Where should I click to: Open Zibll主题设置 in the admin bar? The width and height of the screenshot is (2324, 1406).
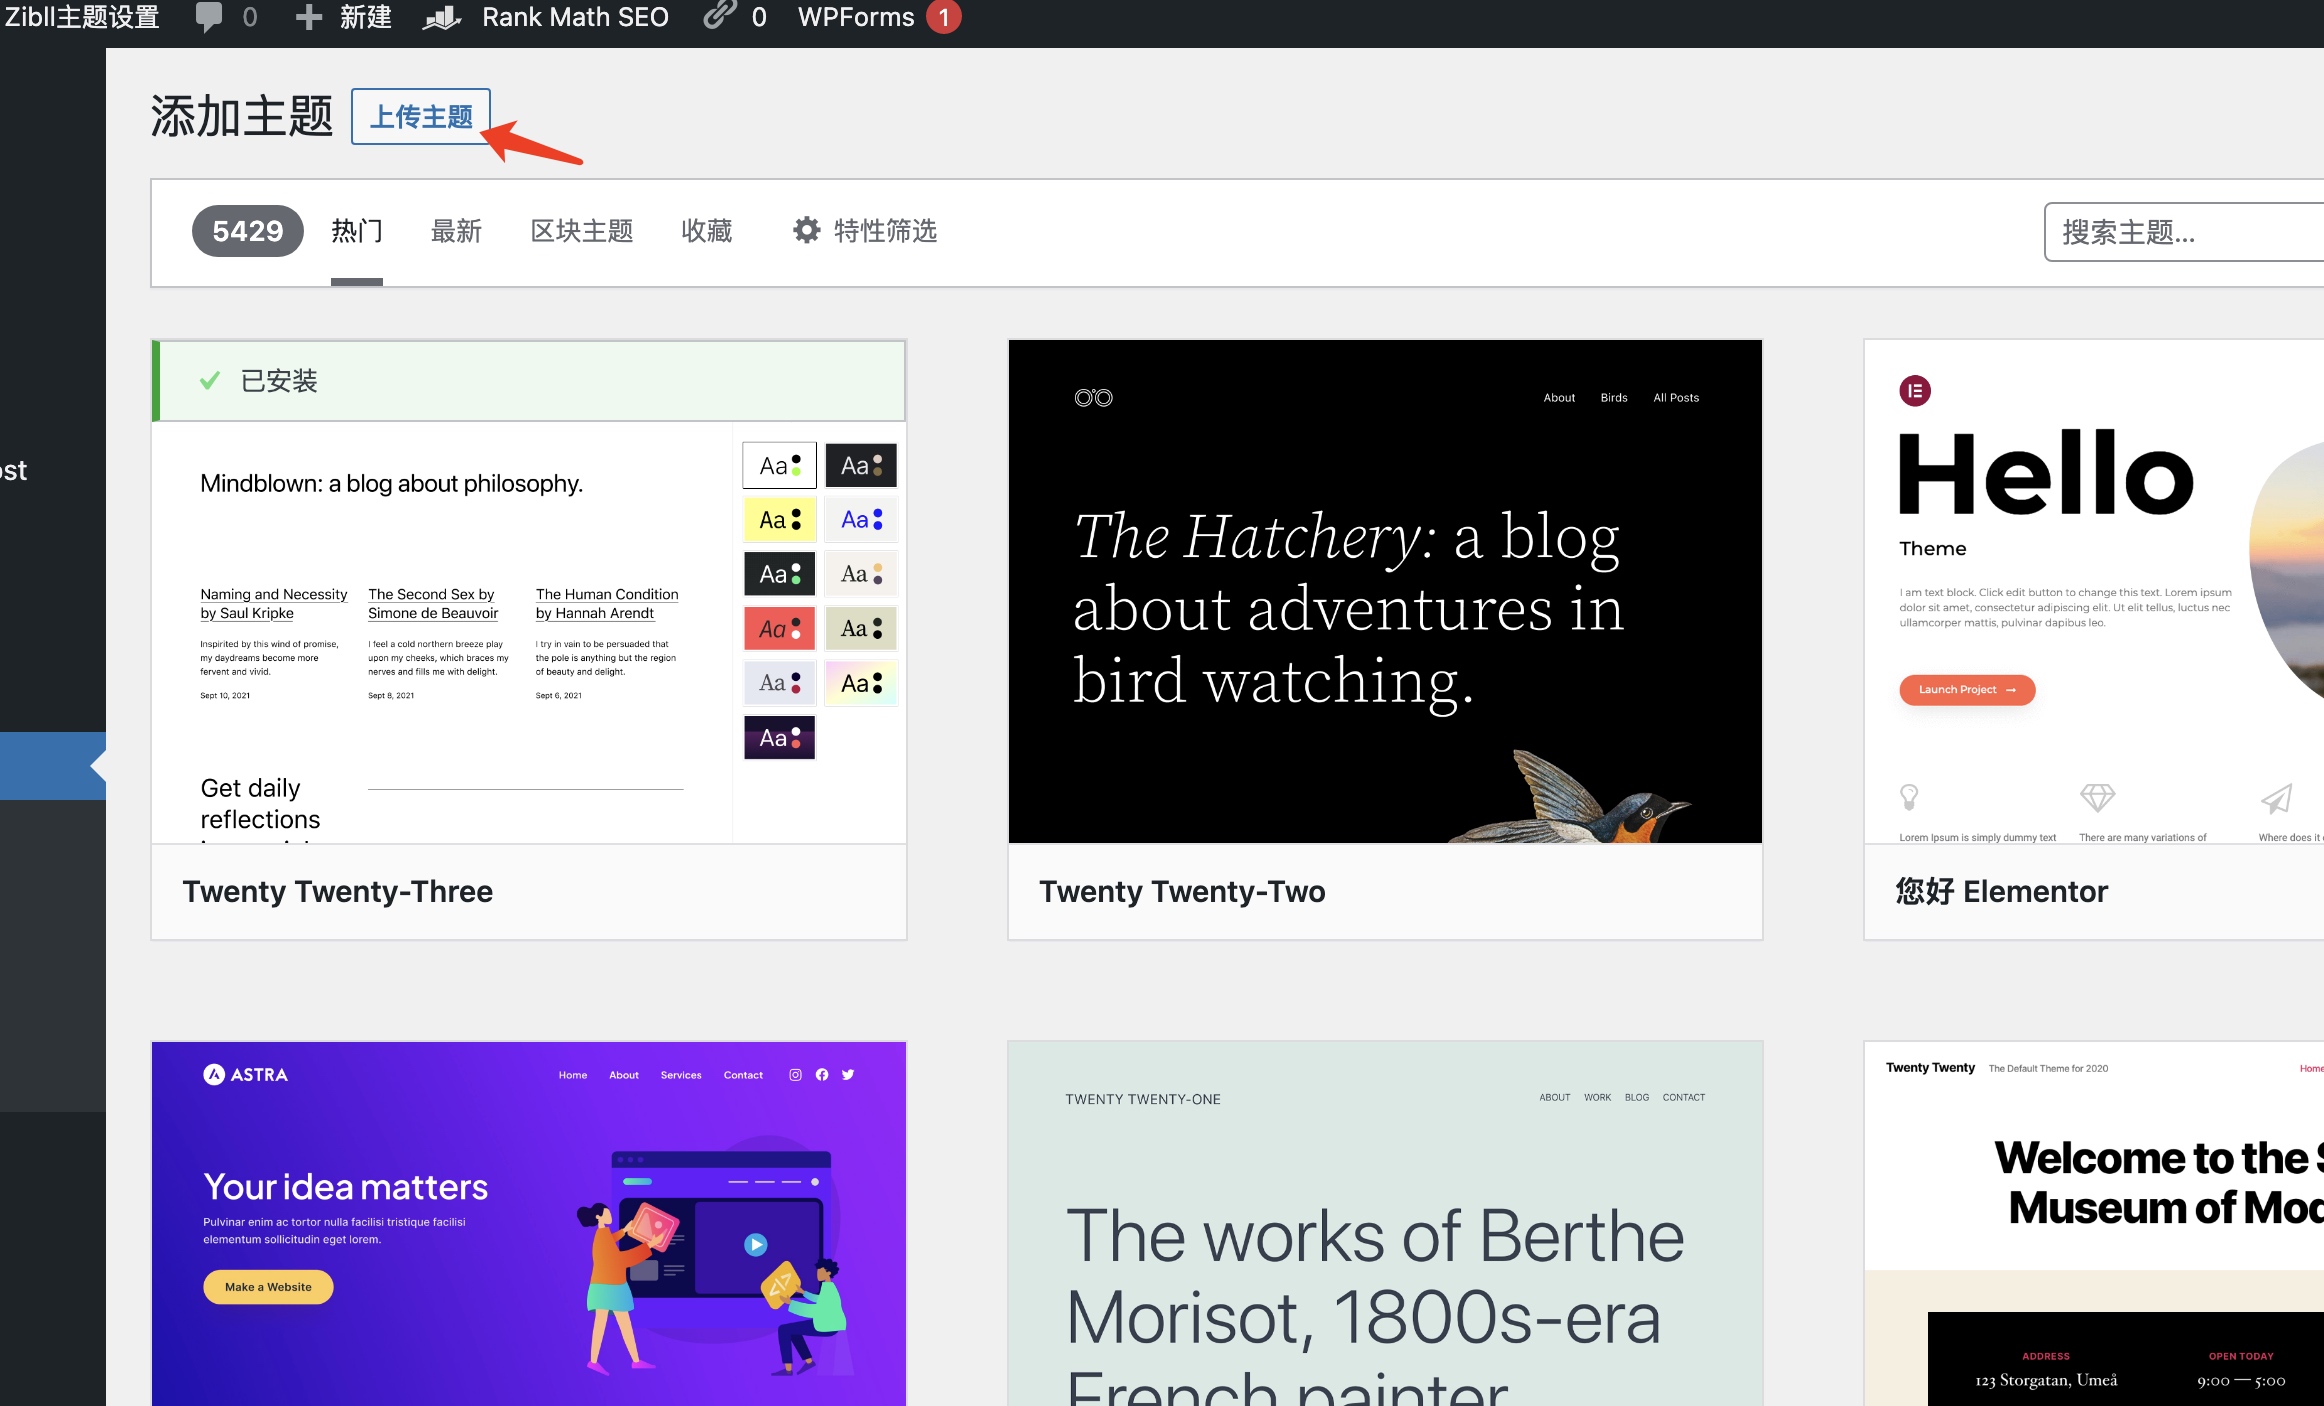tap(82, 17)
